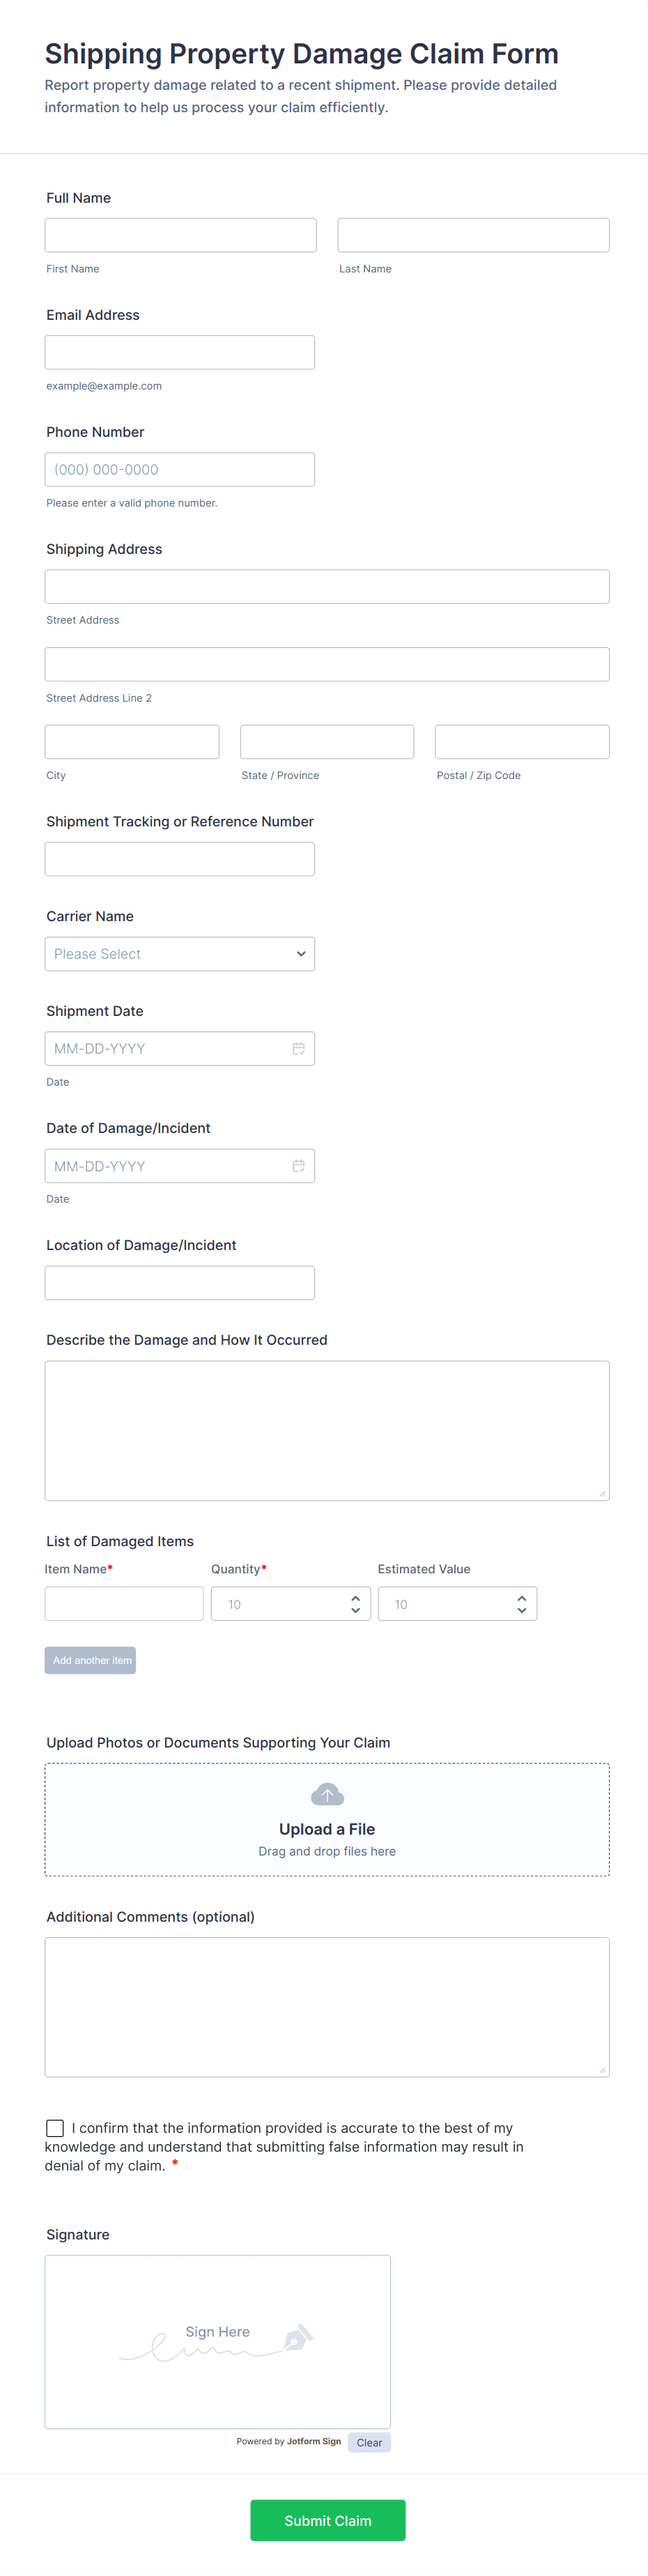Open the Date of Damage/Incident calendar icon
This screenshot has height=2576, width=648.
point(298,1166)
